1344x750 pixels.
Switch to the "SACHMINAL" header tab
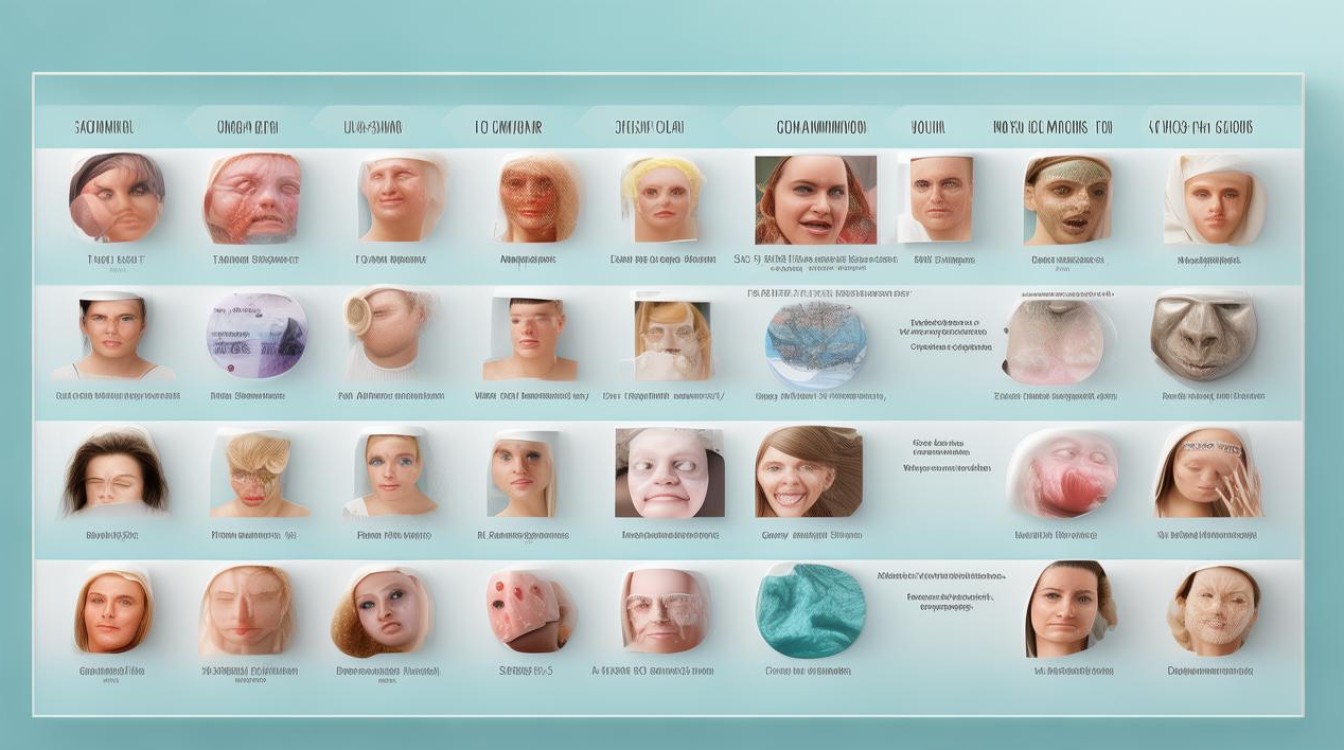(x=104, y=128)
